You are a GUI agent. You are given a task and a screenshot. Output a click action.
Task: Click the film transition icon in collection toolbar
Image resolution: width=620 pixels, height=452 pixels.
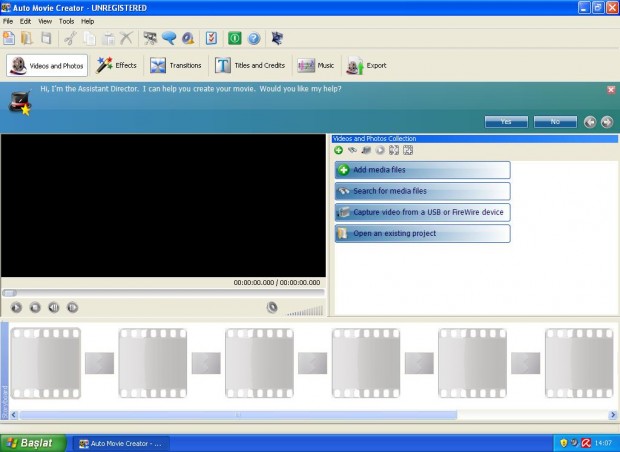tap(394, 150)
